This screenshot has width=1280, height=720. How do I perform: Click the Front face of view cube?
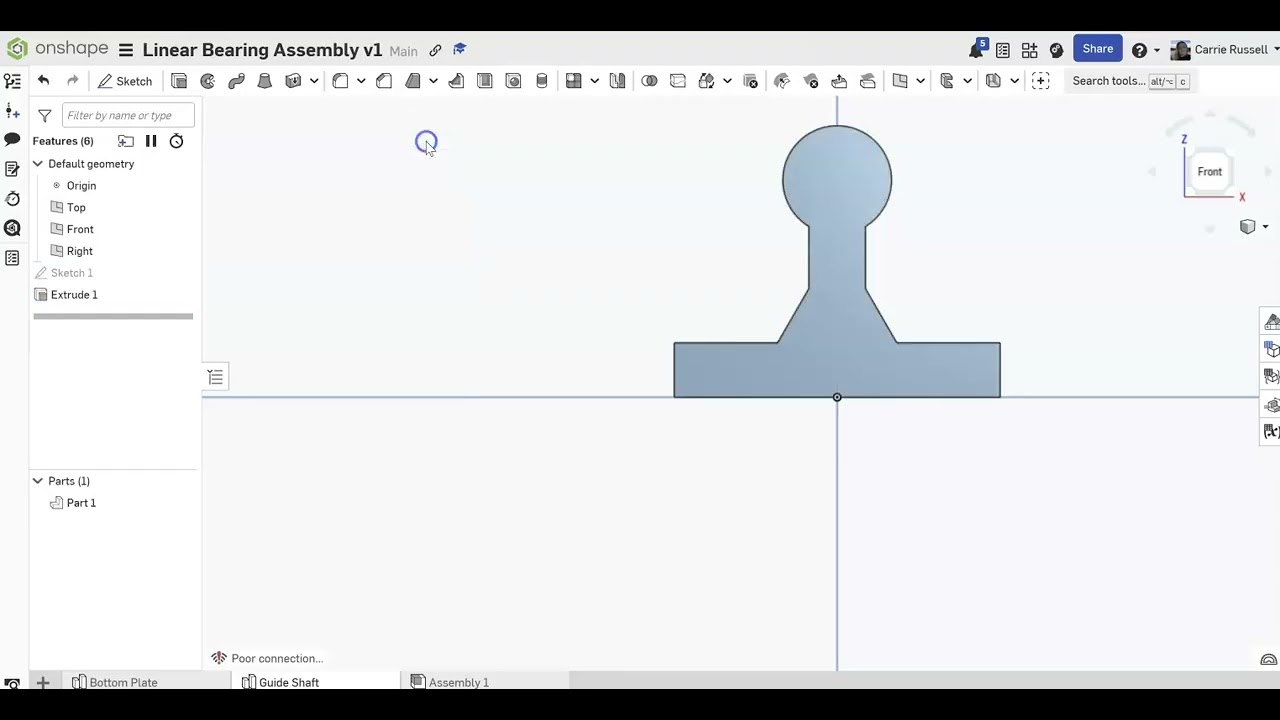click(x=1210, y=172)
